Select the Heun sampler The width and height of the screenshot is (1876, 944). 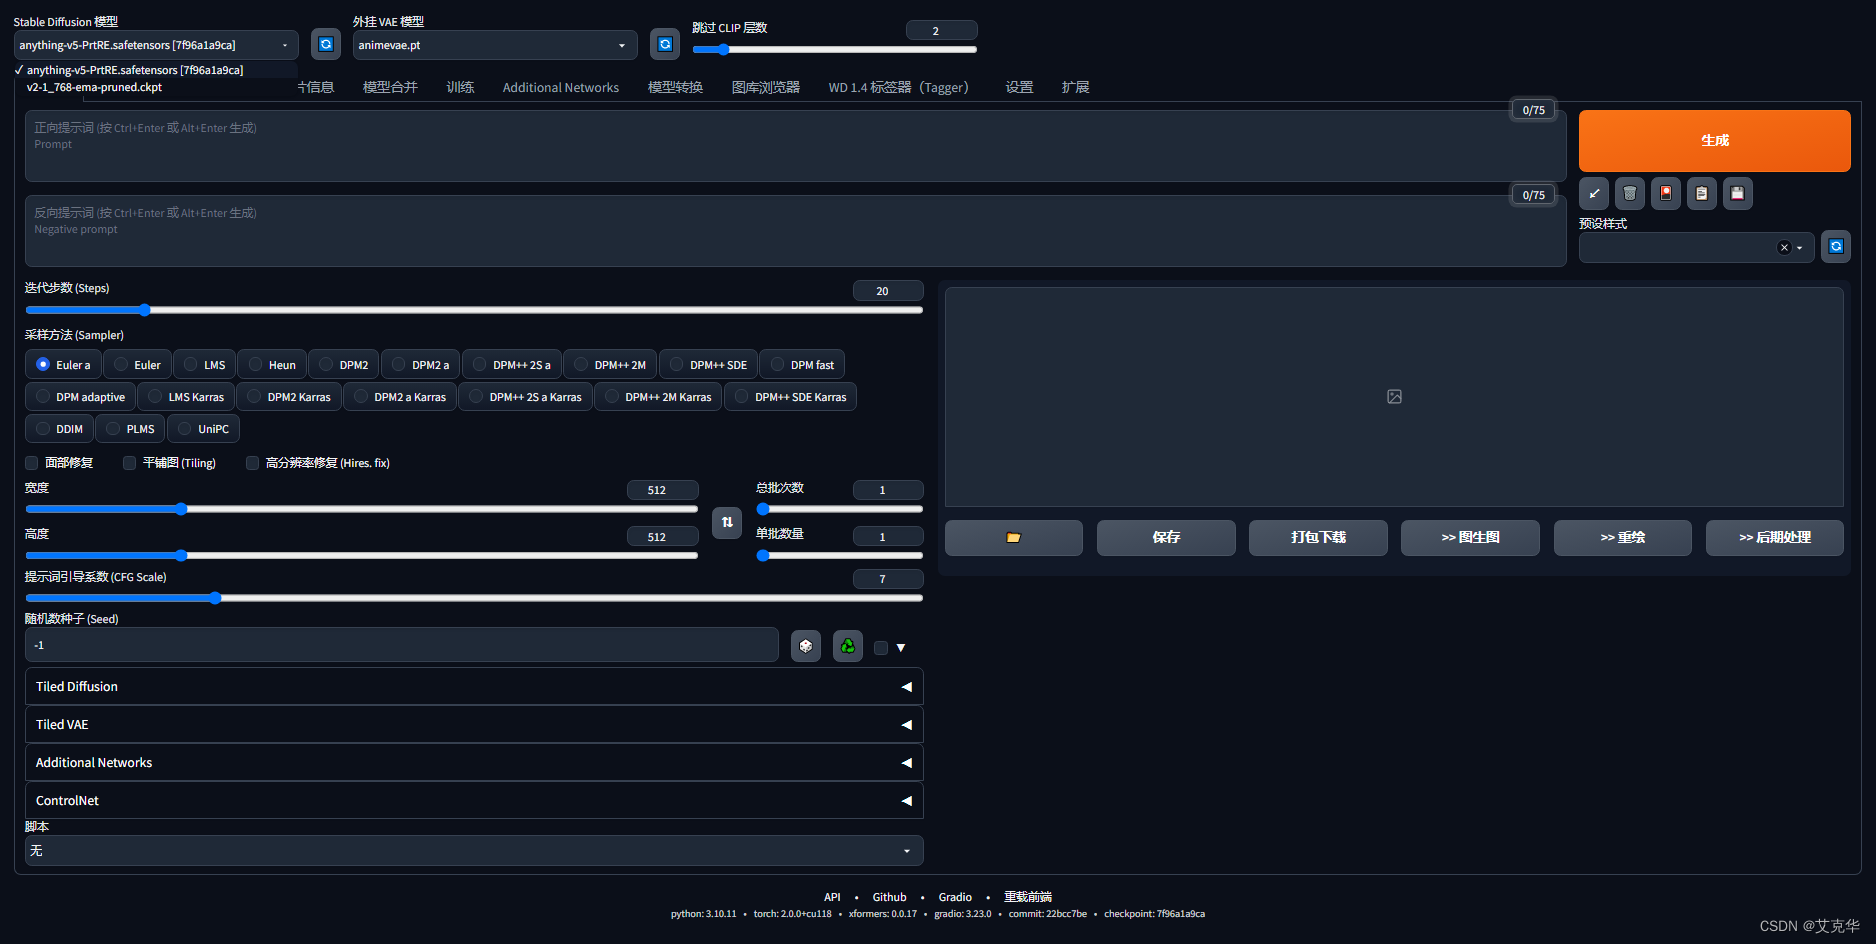point(273,365)
